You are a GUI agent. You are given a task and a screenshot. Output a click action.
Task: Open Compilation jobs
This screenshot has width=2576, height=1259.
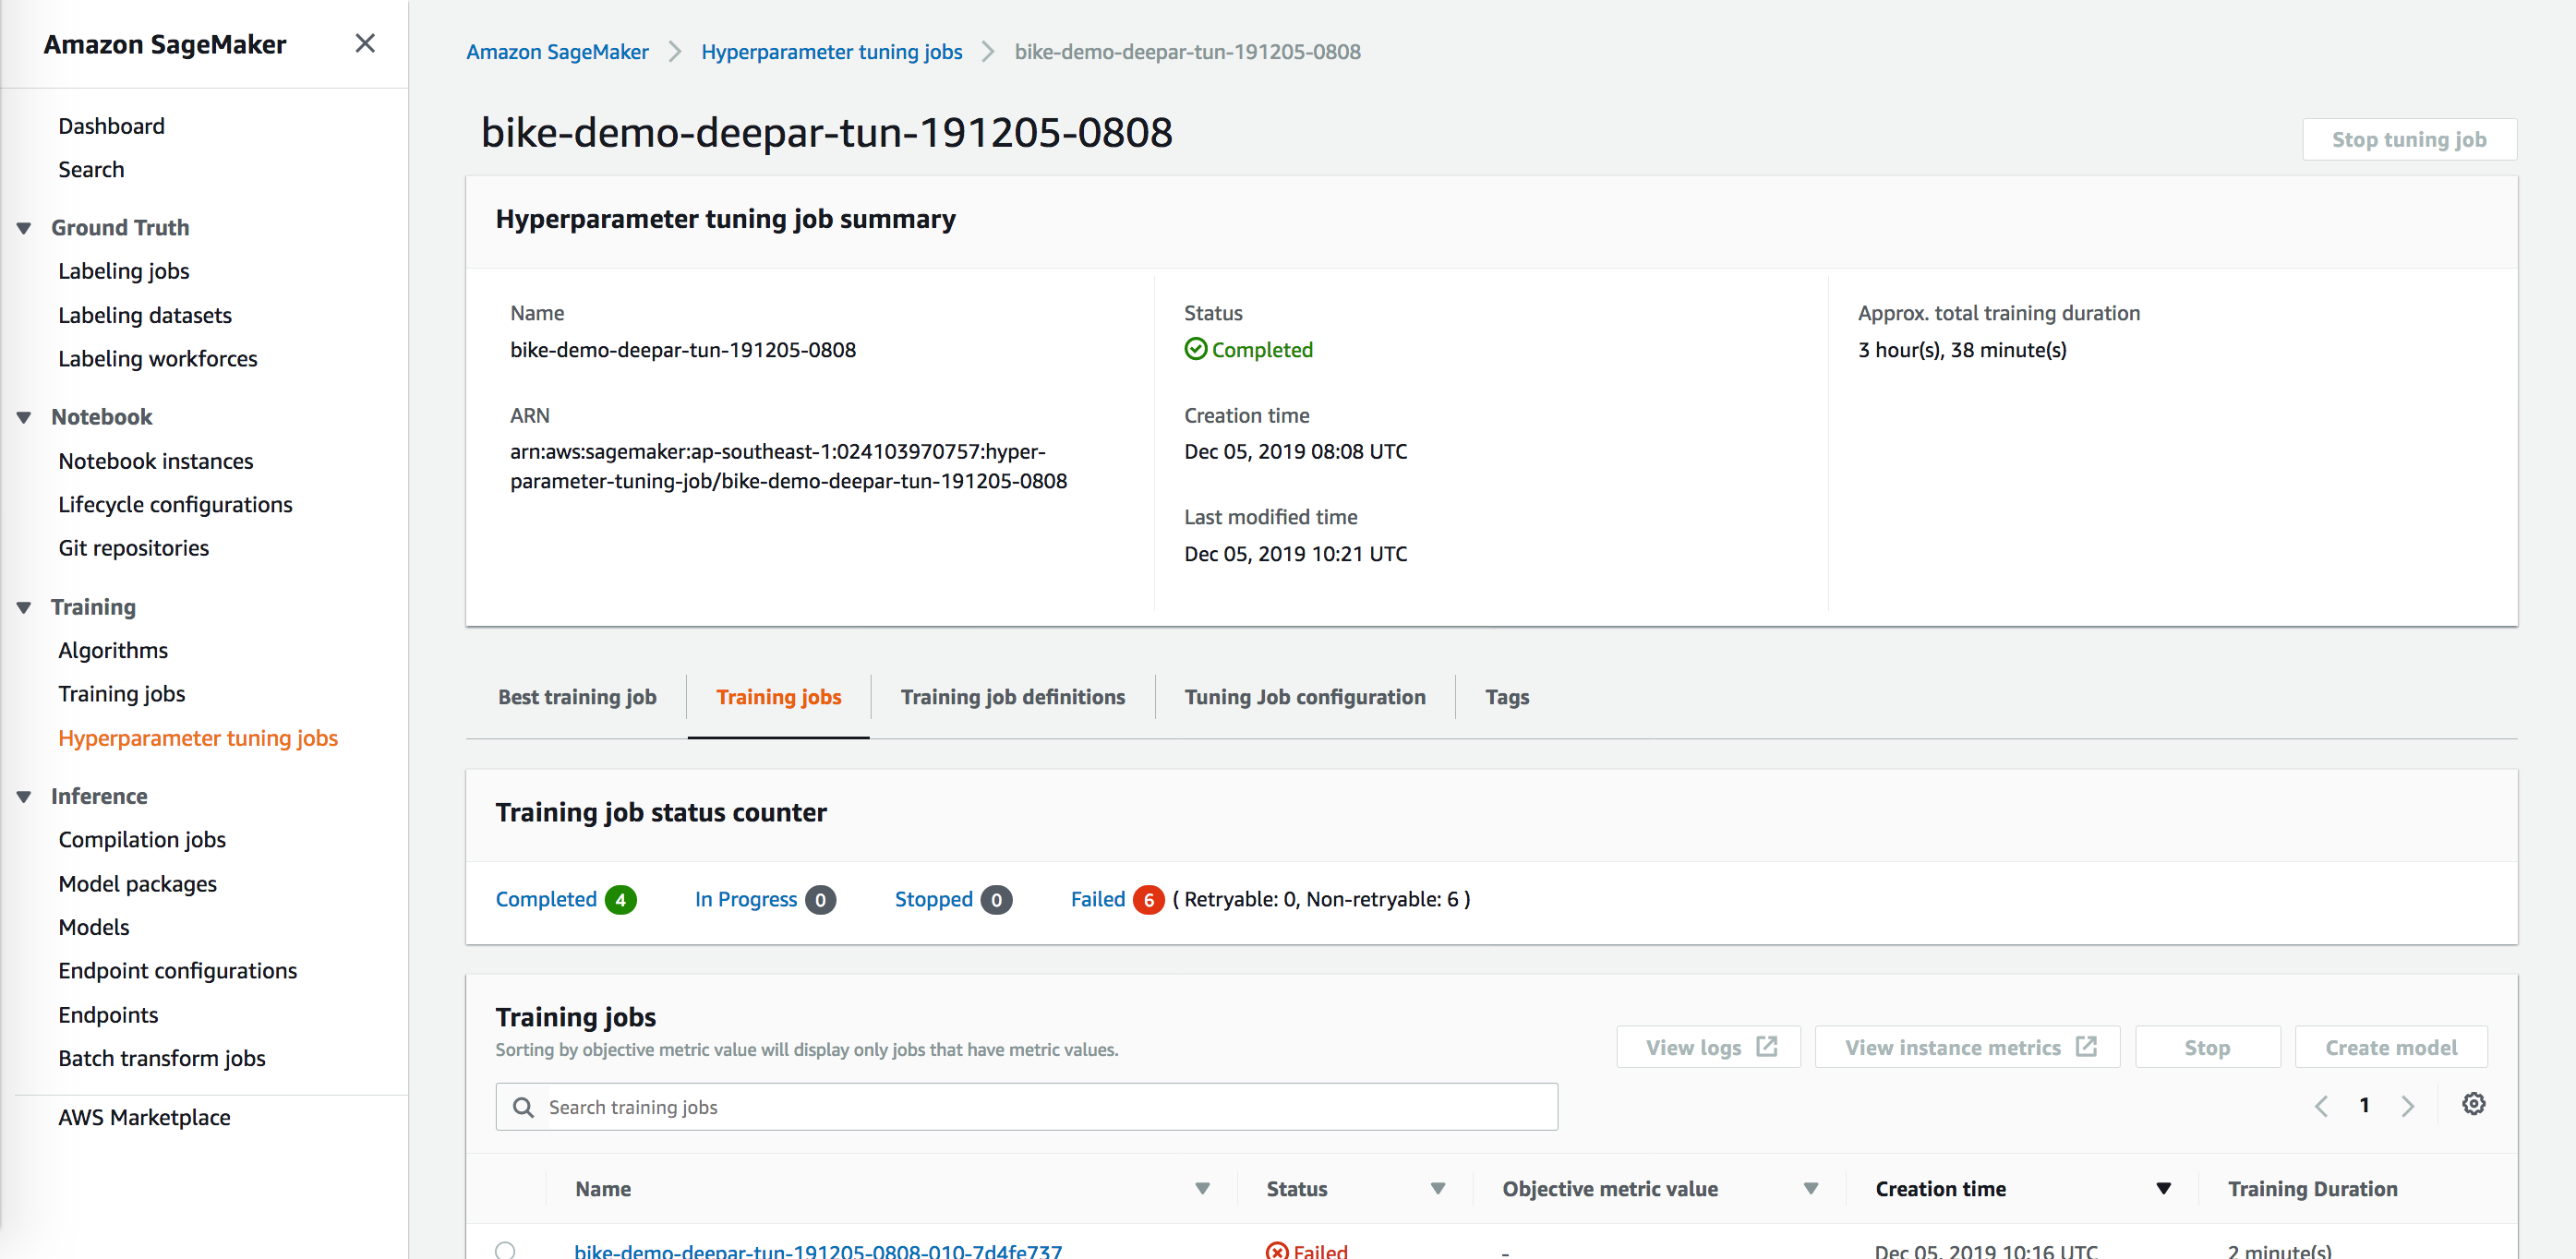(142, 840)
